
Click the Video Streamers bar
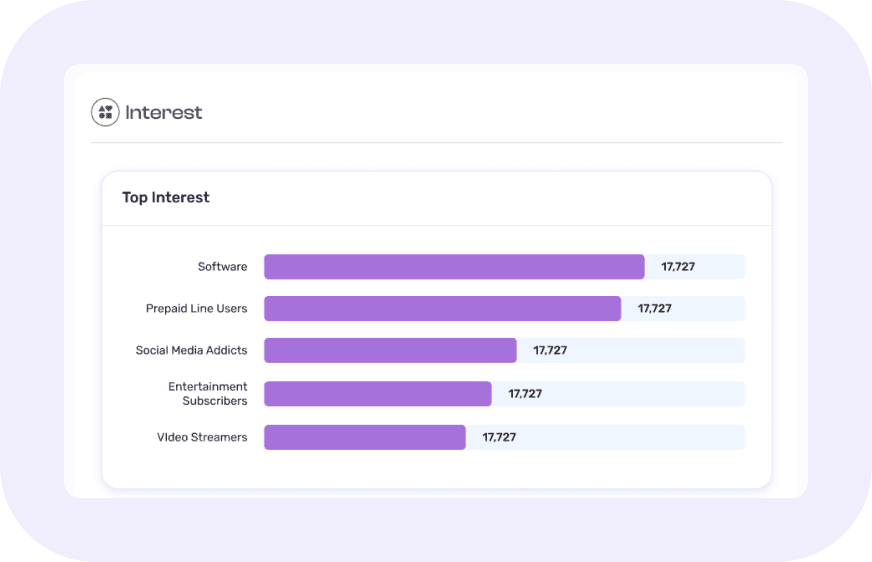[365, 437]
